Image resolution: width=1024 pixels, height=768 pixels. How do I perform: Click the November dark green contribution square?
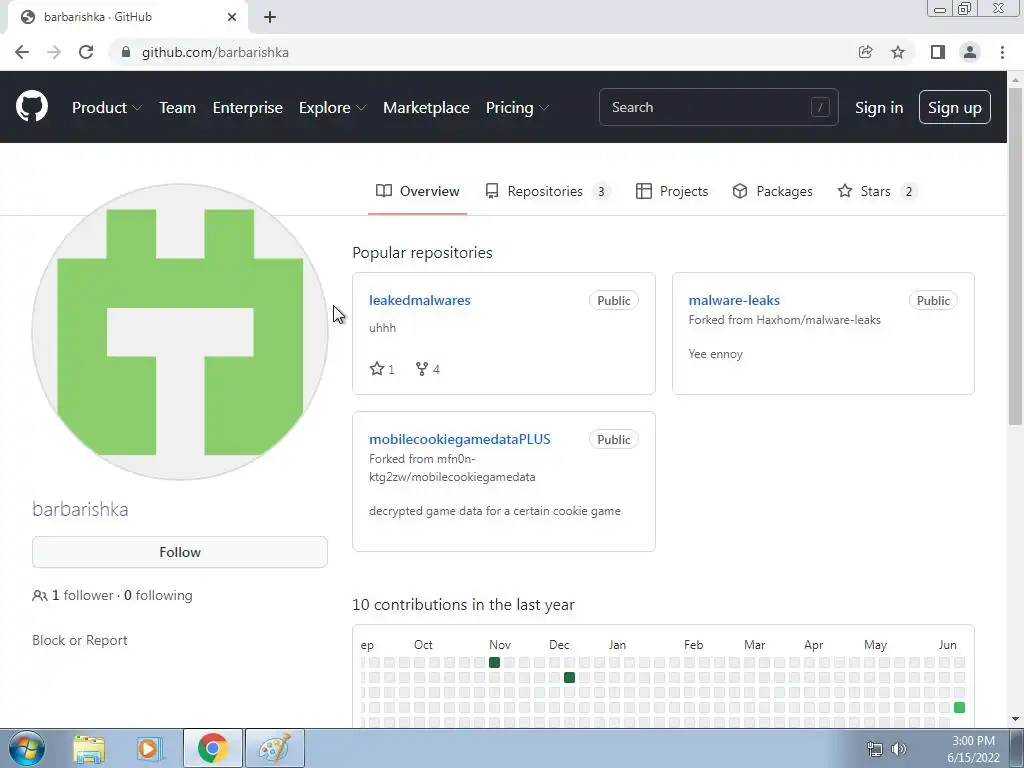[x=494, y=662]
